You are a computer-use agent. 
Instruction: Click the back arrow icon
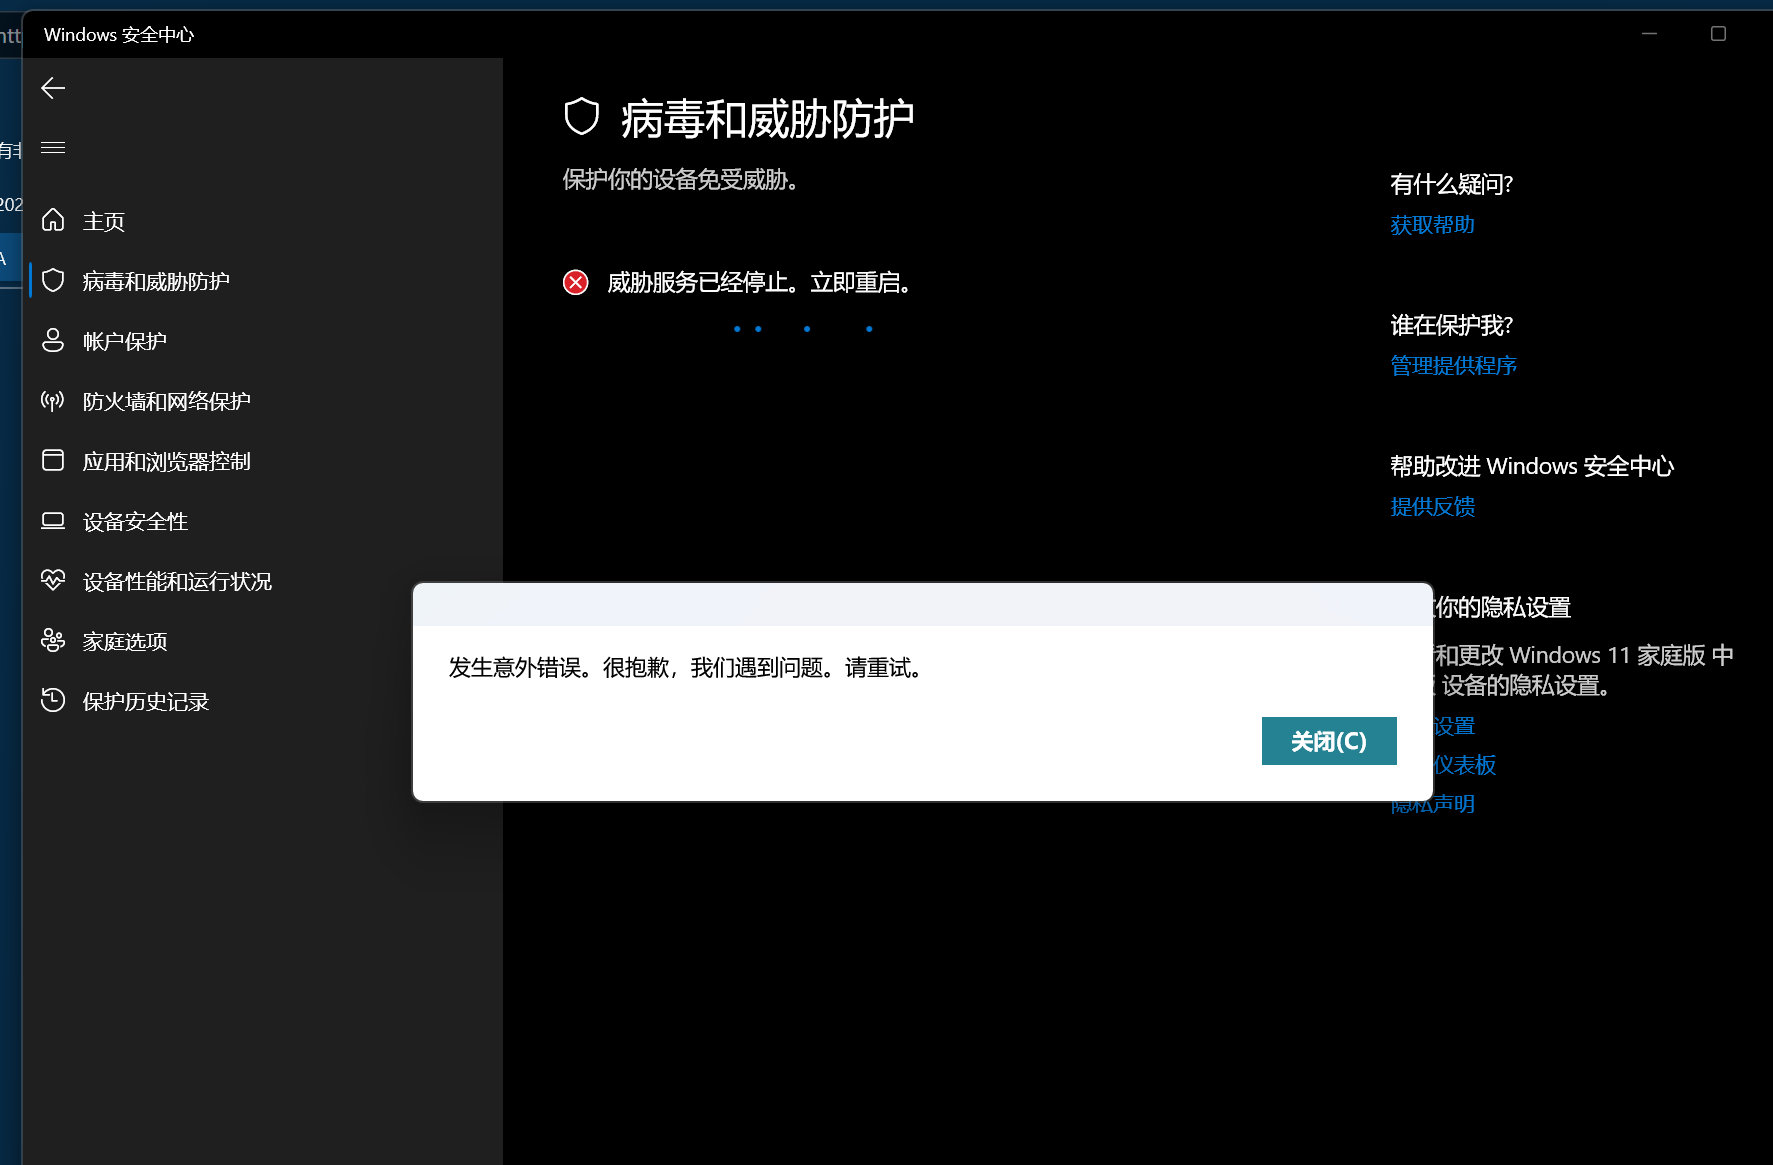pos(53,88)
